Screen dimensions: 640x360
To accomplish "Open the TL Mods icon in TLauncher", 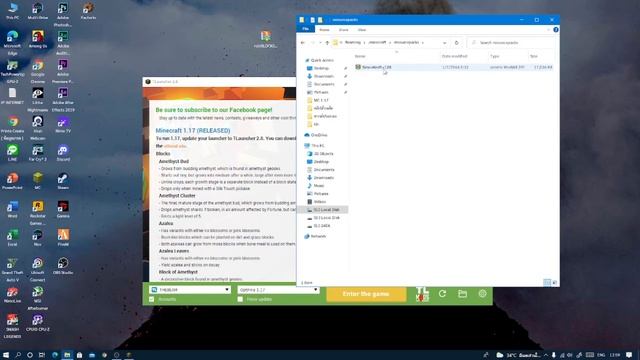I will 422,294.
